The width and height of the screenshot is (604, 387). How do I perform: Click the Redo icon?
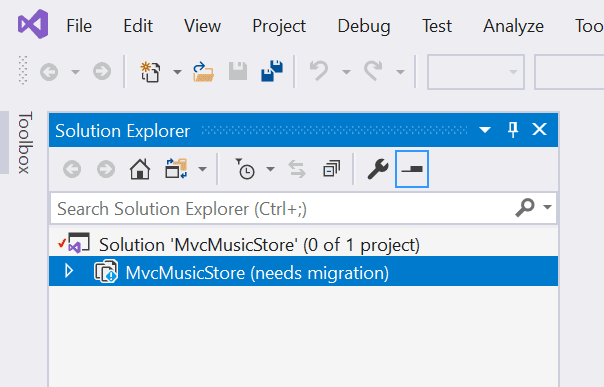click(x=373, y=71)
